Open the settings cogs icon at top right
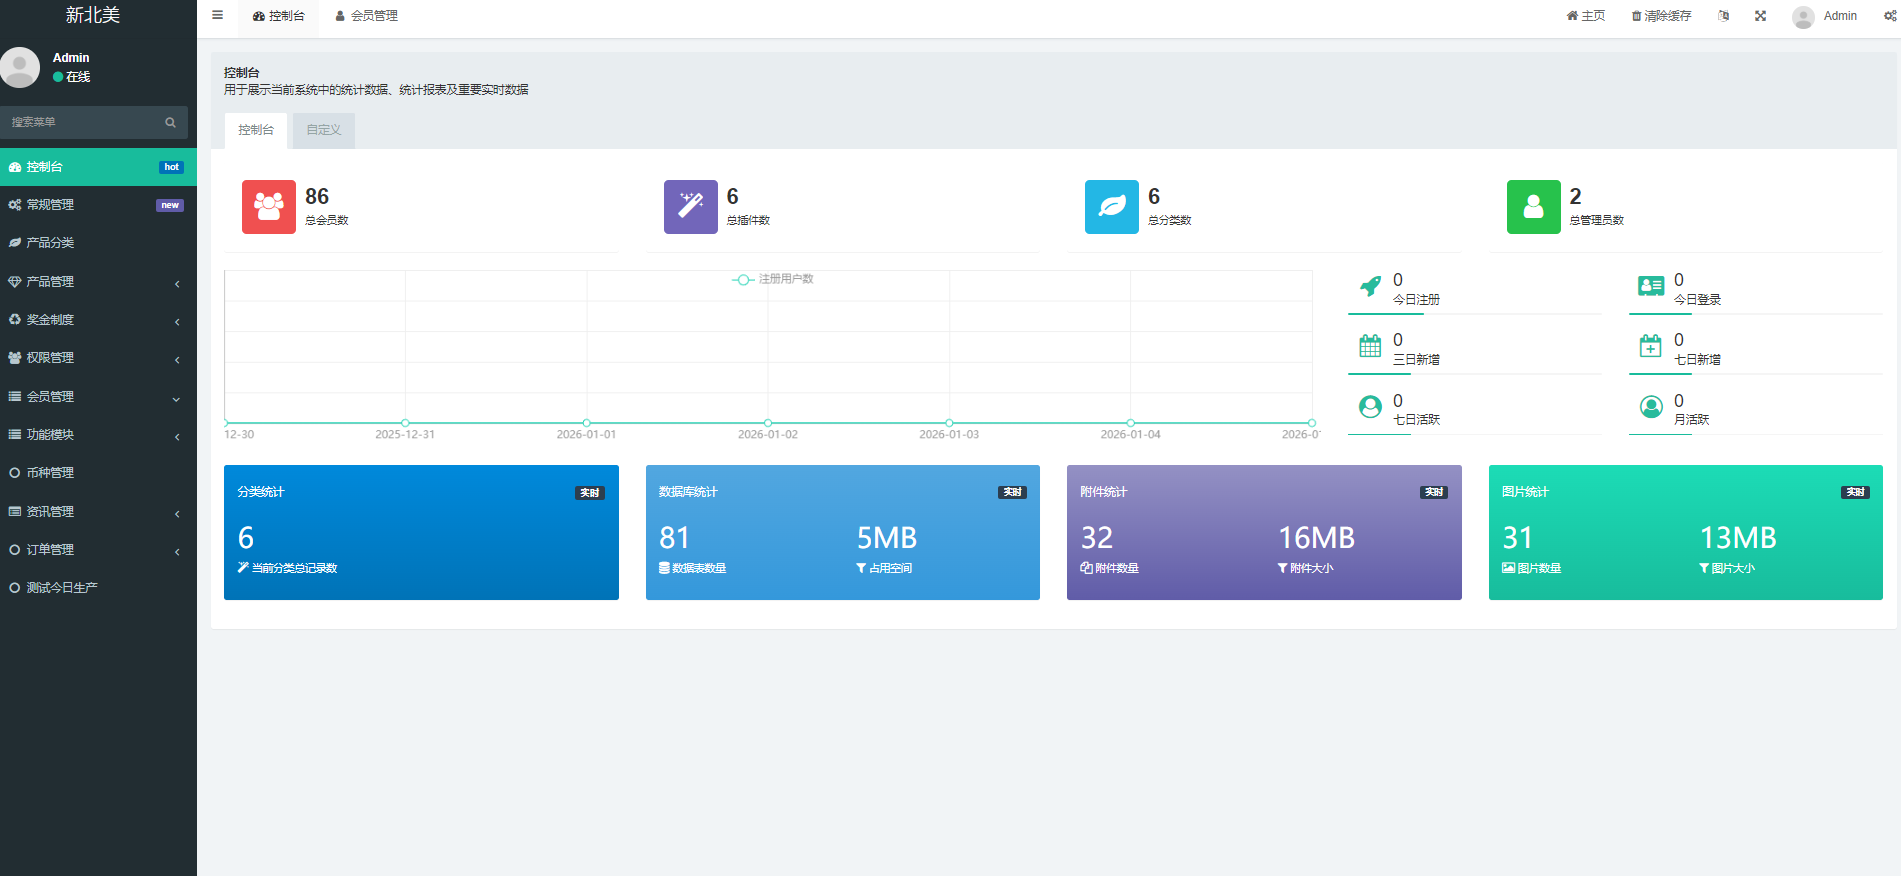 [x=1890, y=16]
